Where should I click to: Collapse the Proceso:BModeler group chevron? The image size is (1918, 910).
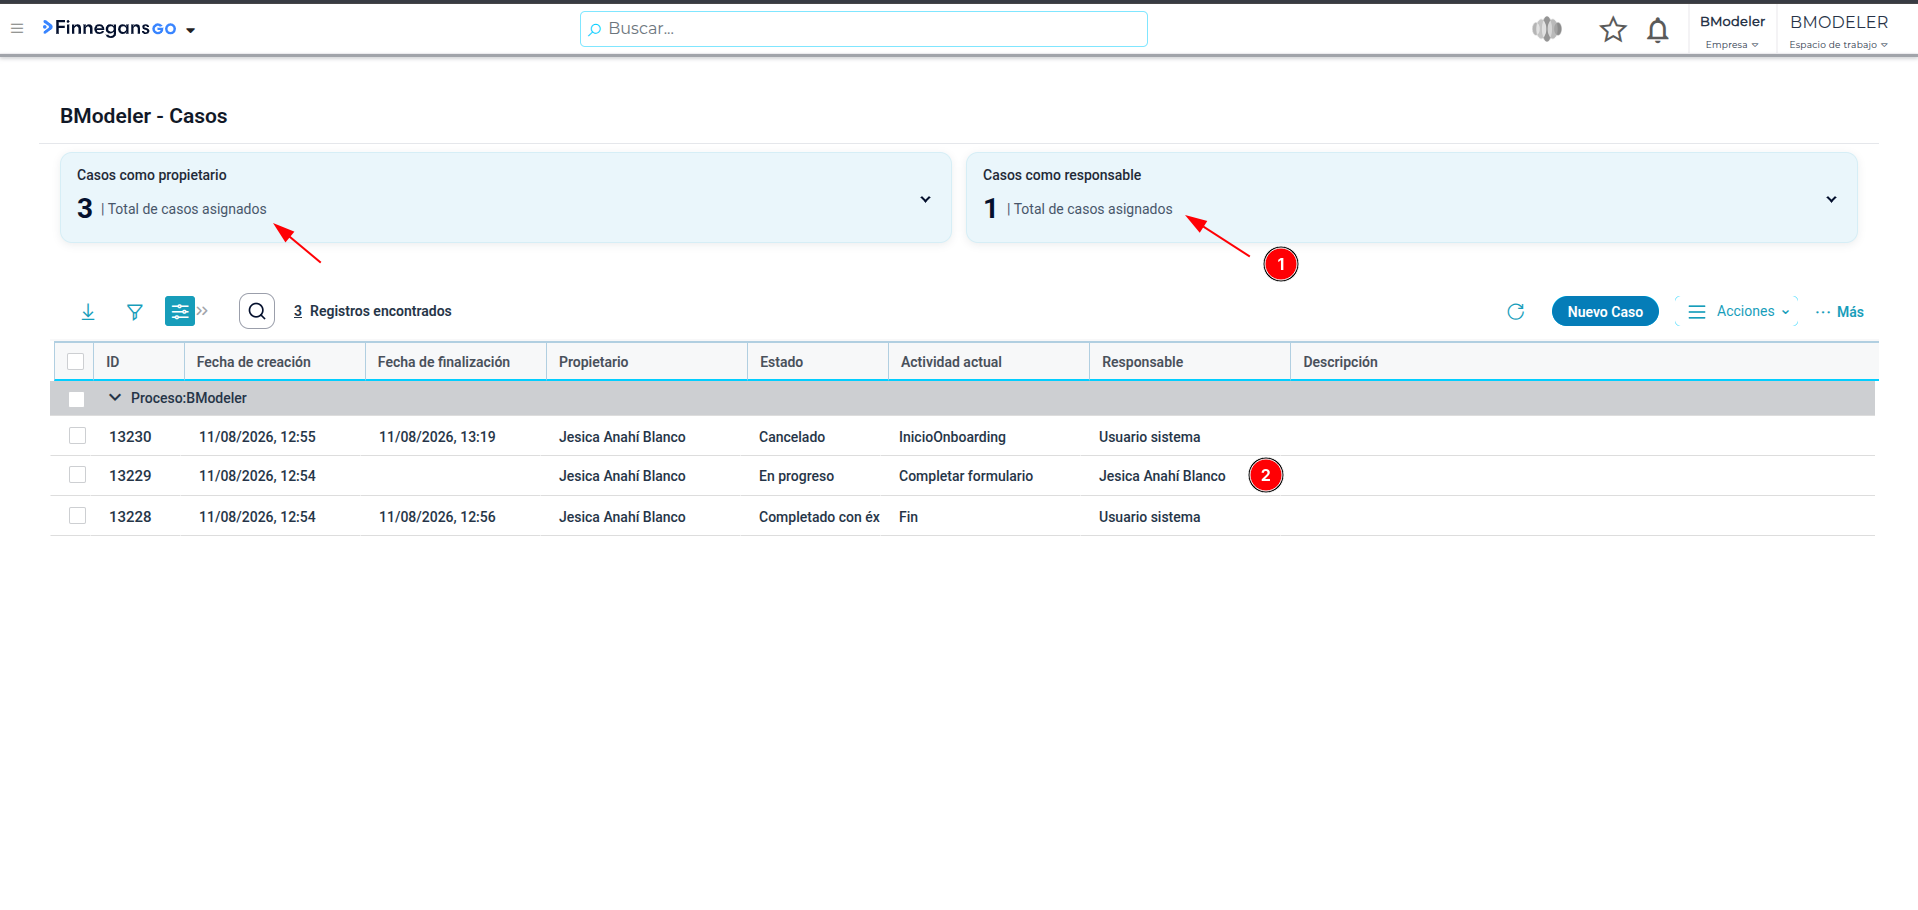[115, 397]
